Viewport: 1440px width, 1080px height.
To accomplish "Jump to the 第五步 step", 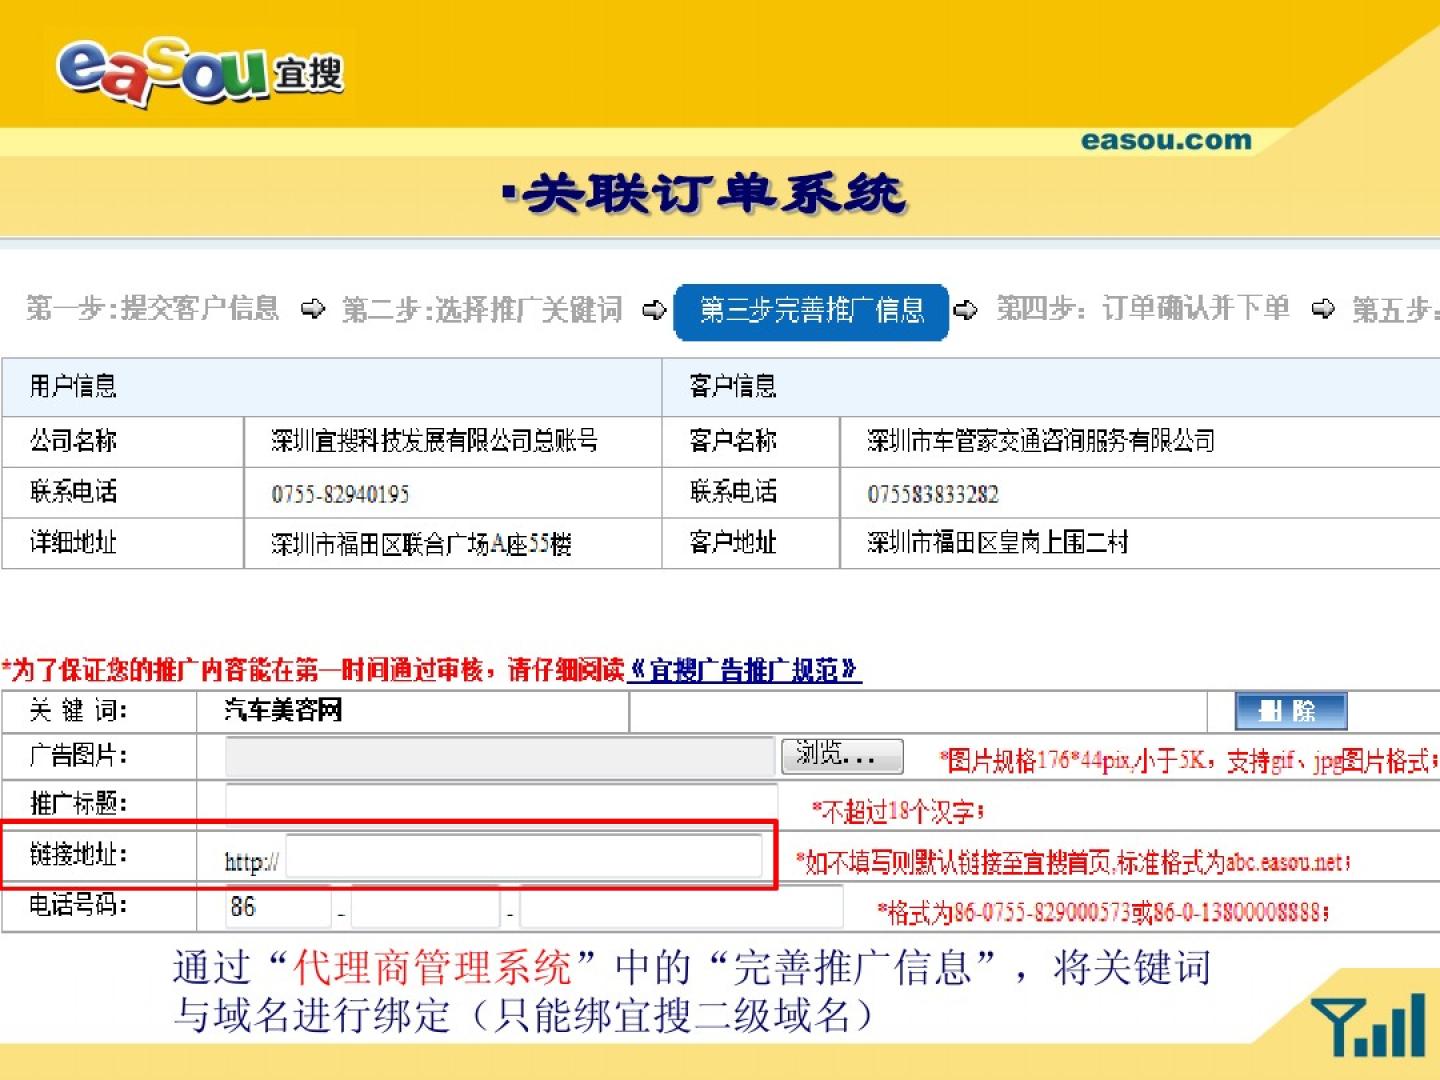I will pyautogui.click(x=1395, y=310).
